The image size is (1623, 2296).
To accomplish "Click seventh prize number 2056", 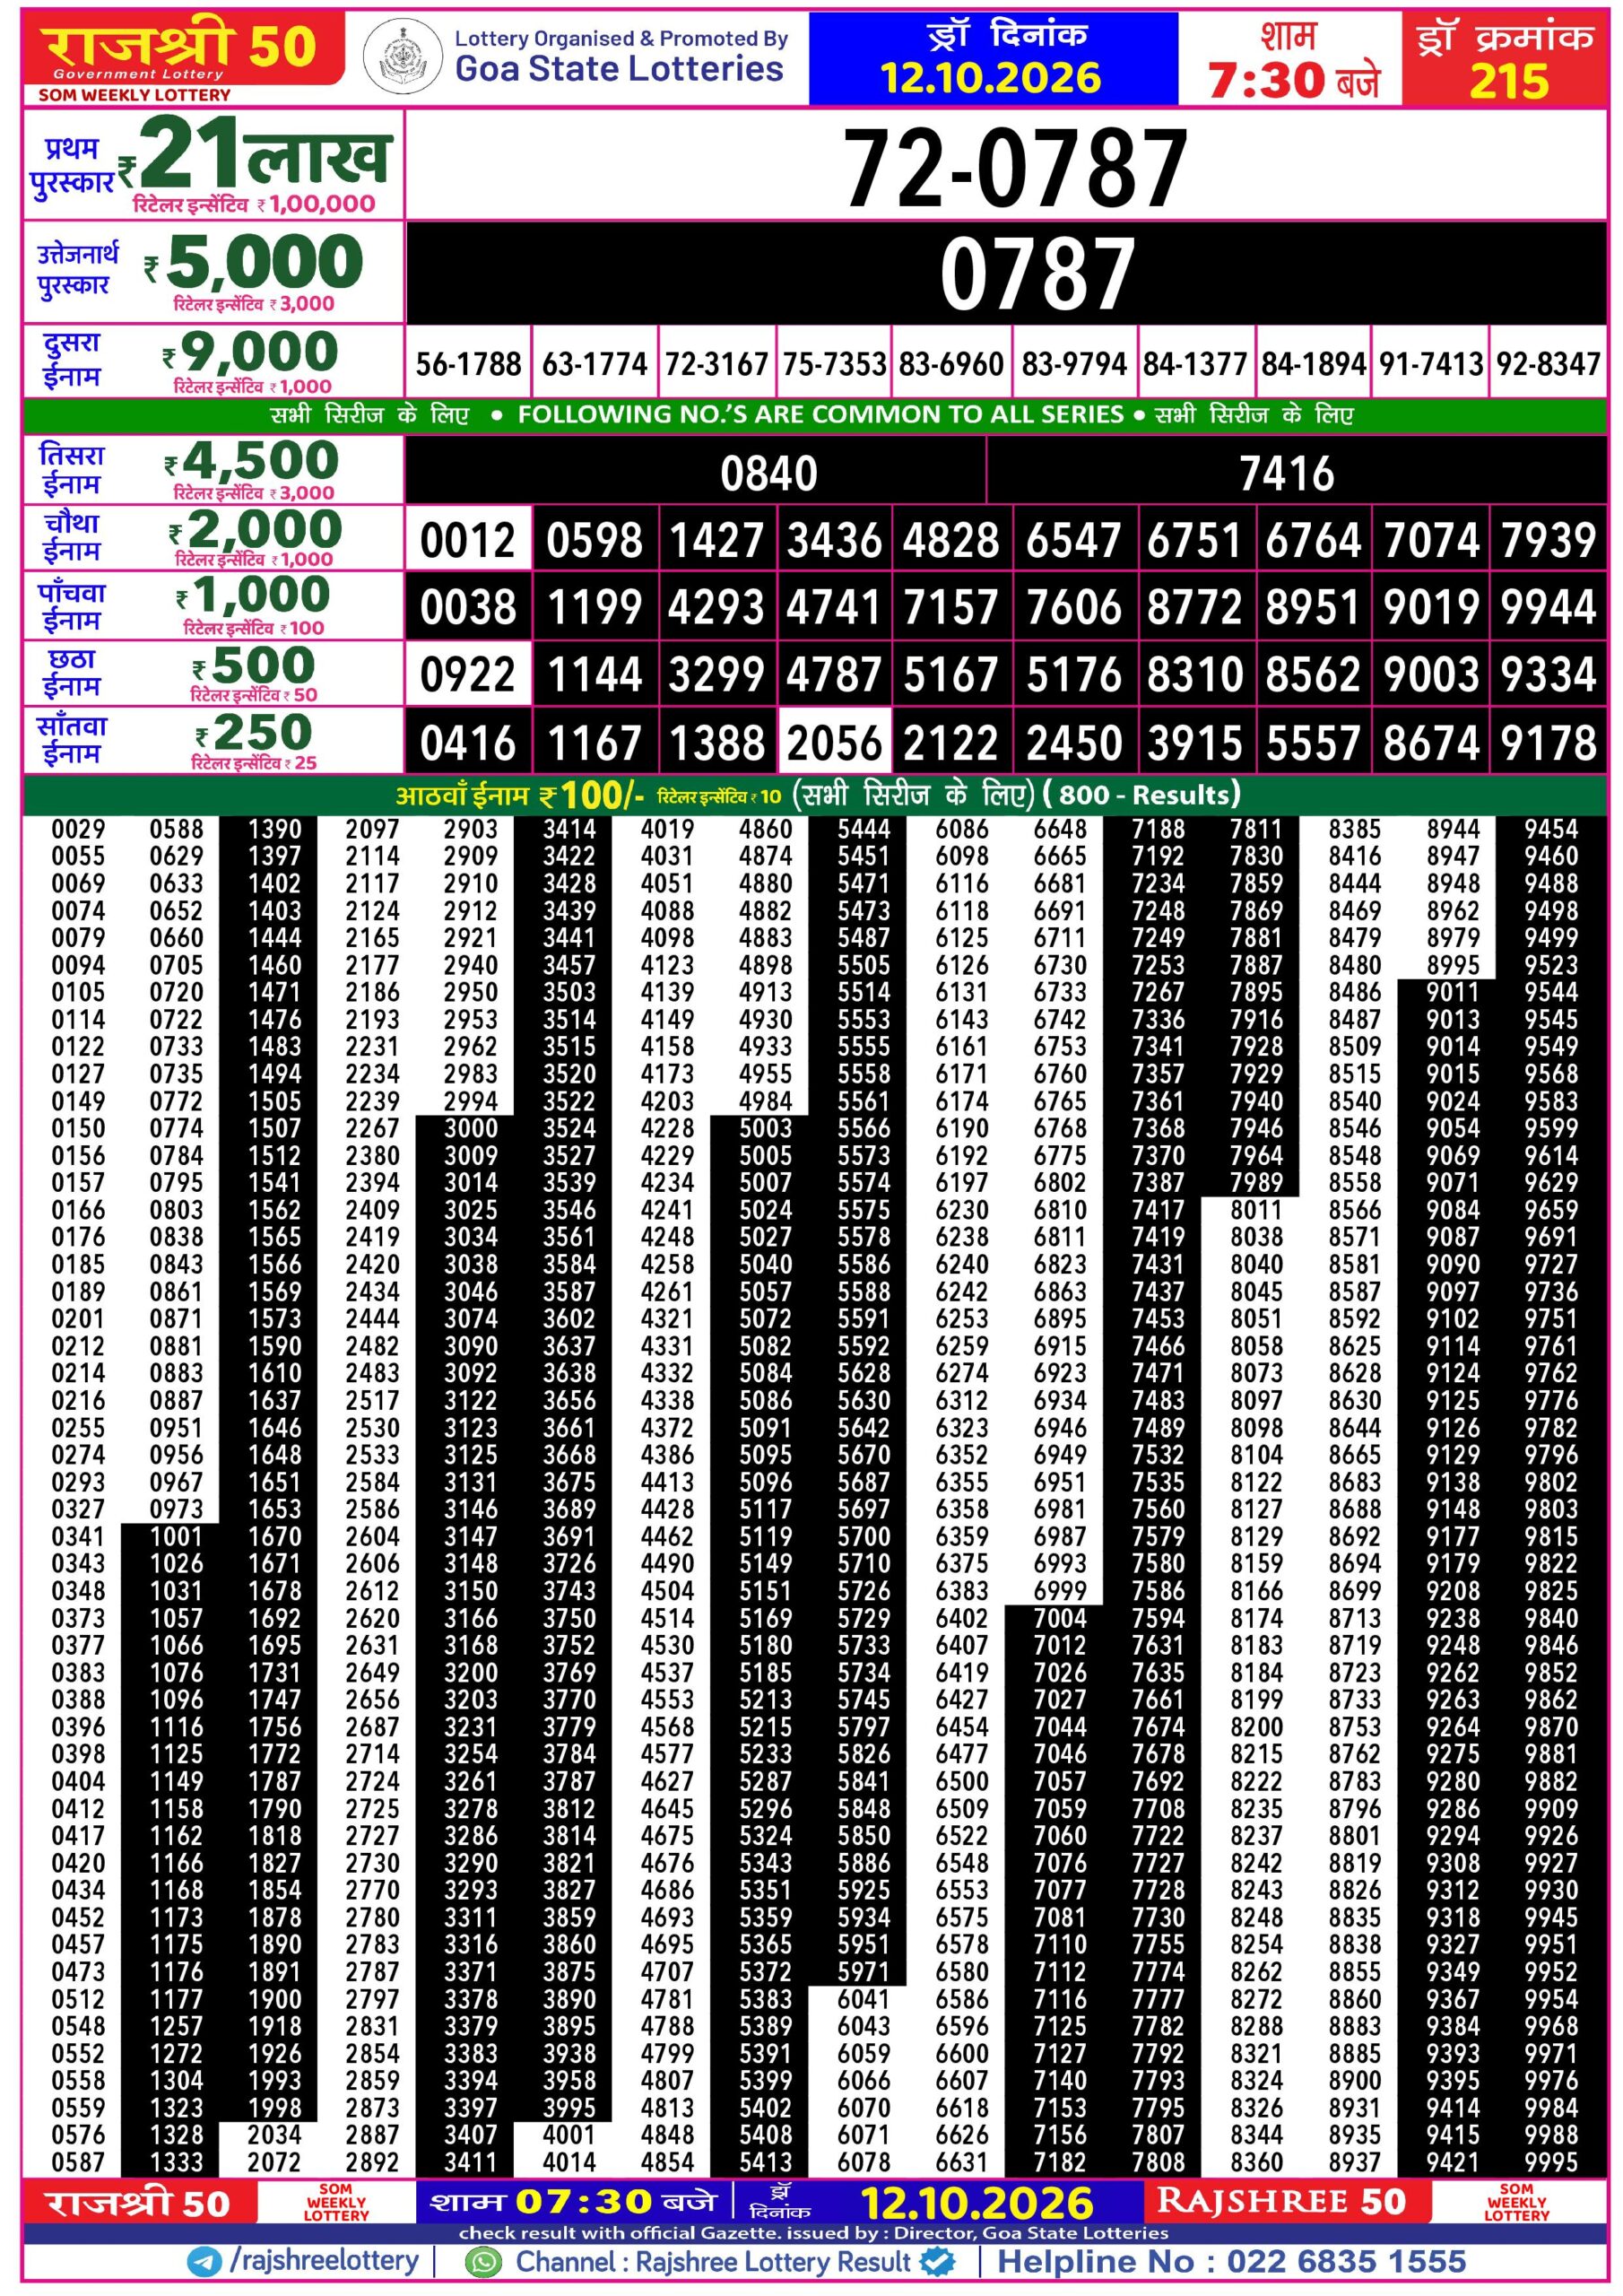I will (835, 743).
